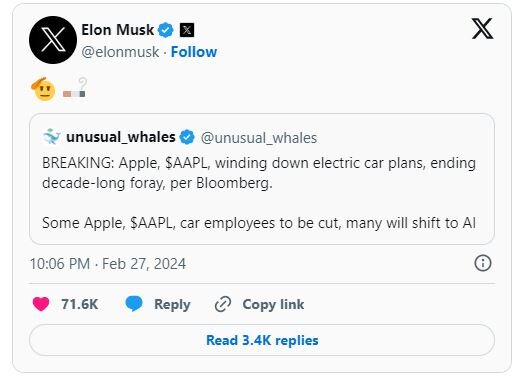Click the X logo in top-right corner
This screenshot has height=378, width=526.
click(x=482, y=29)
